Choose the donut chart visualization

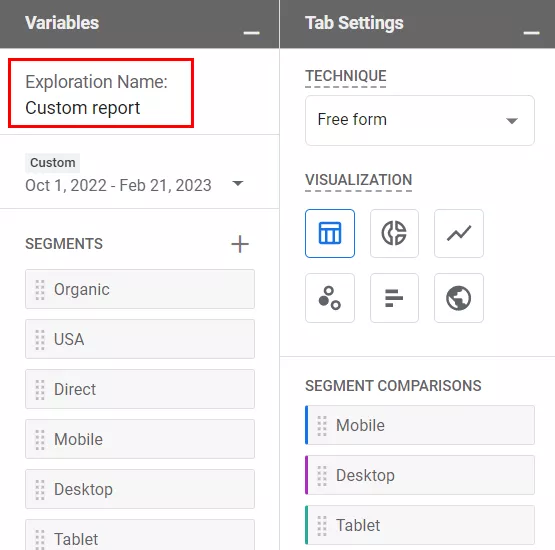click(x=394, y=233)
